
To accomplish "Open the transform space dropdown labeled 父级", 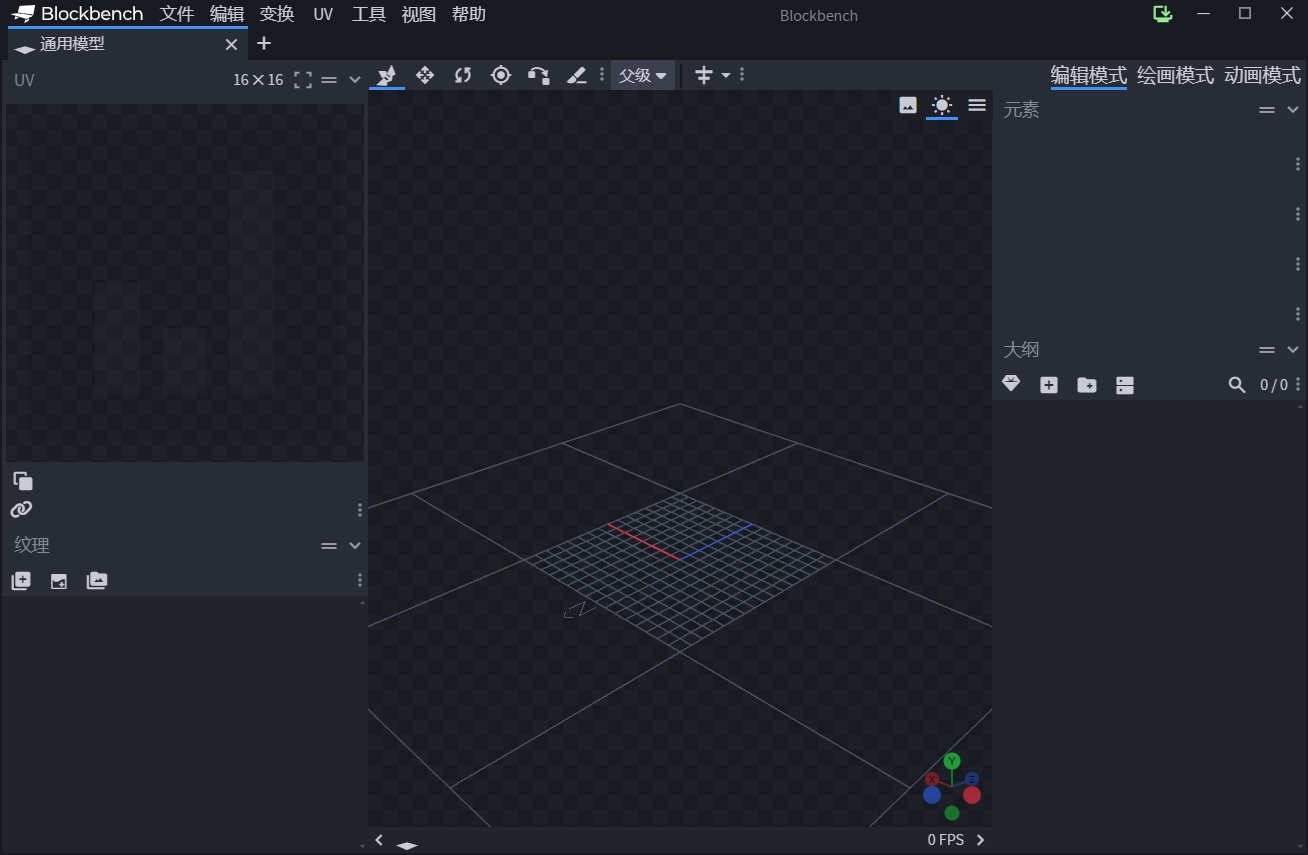I will pyautogui.click(x=642, y=75).
